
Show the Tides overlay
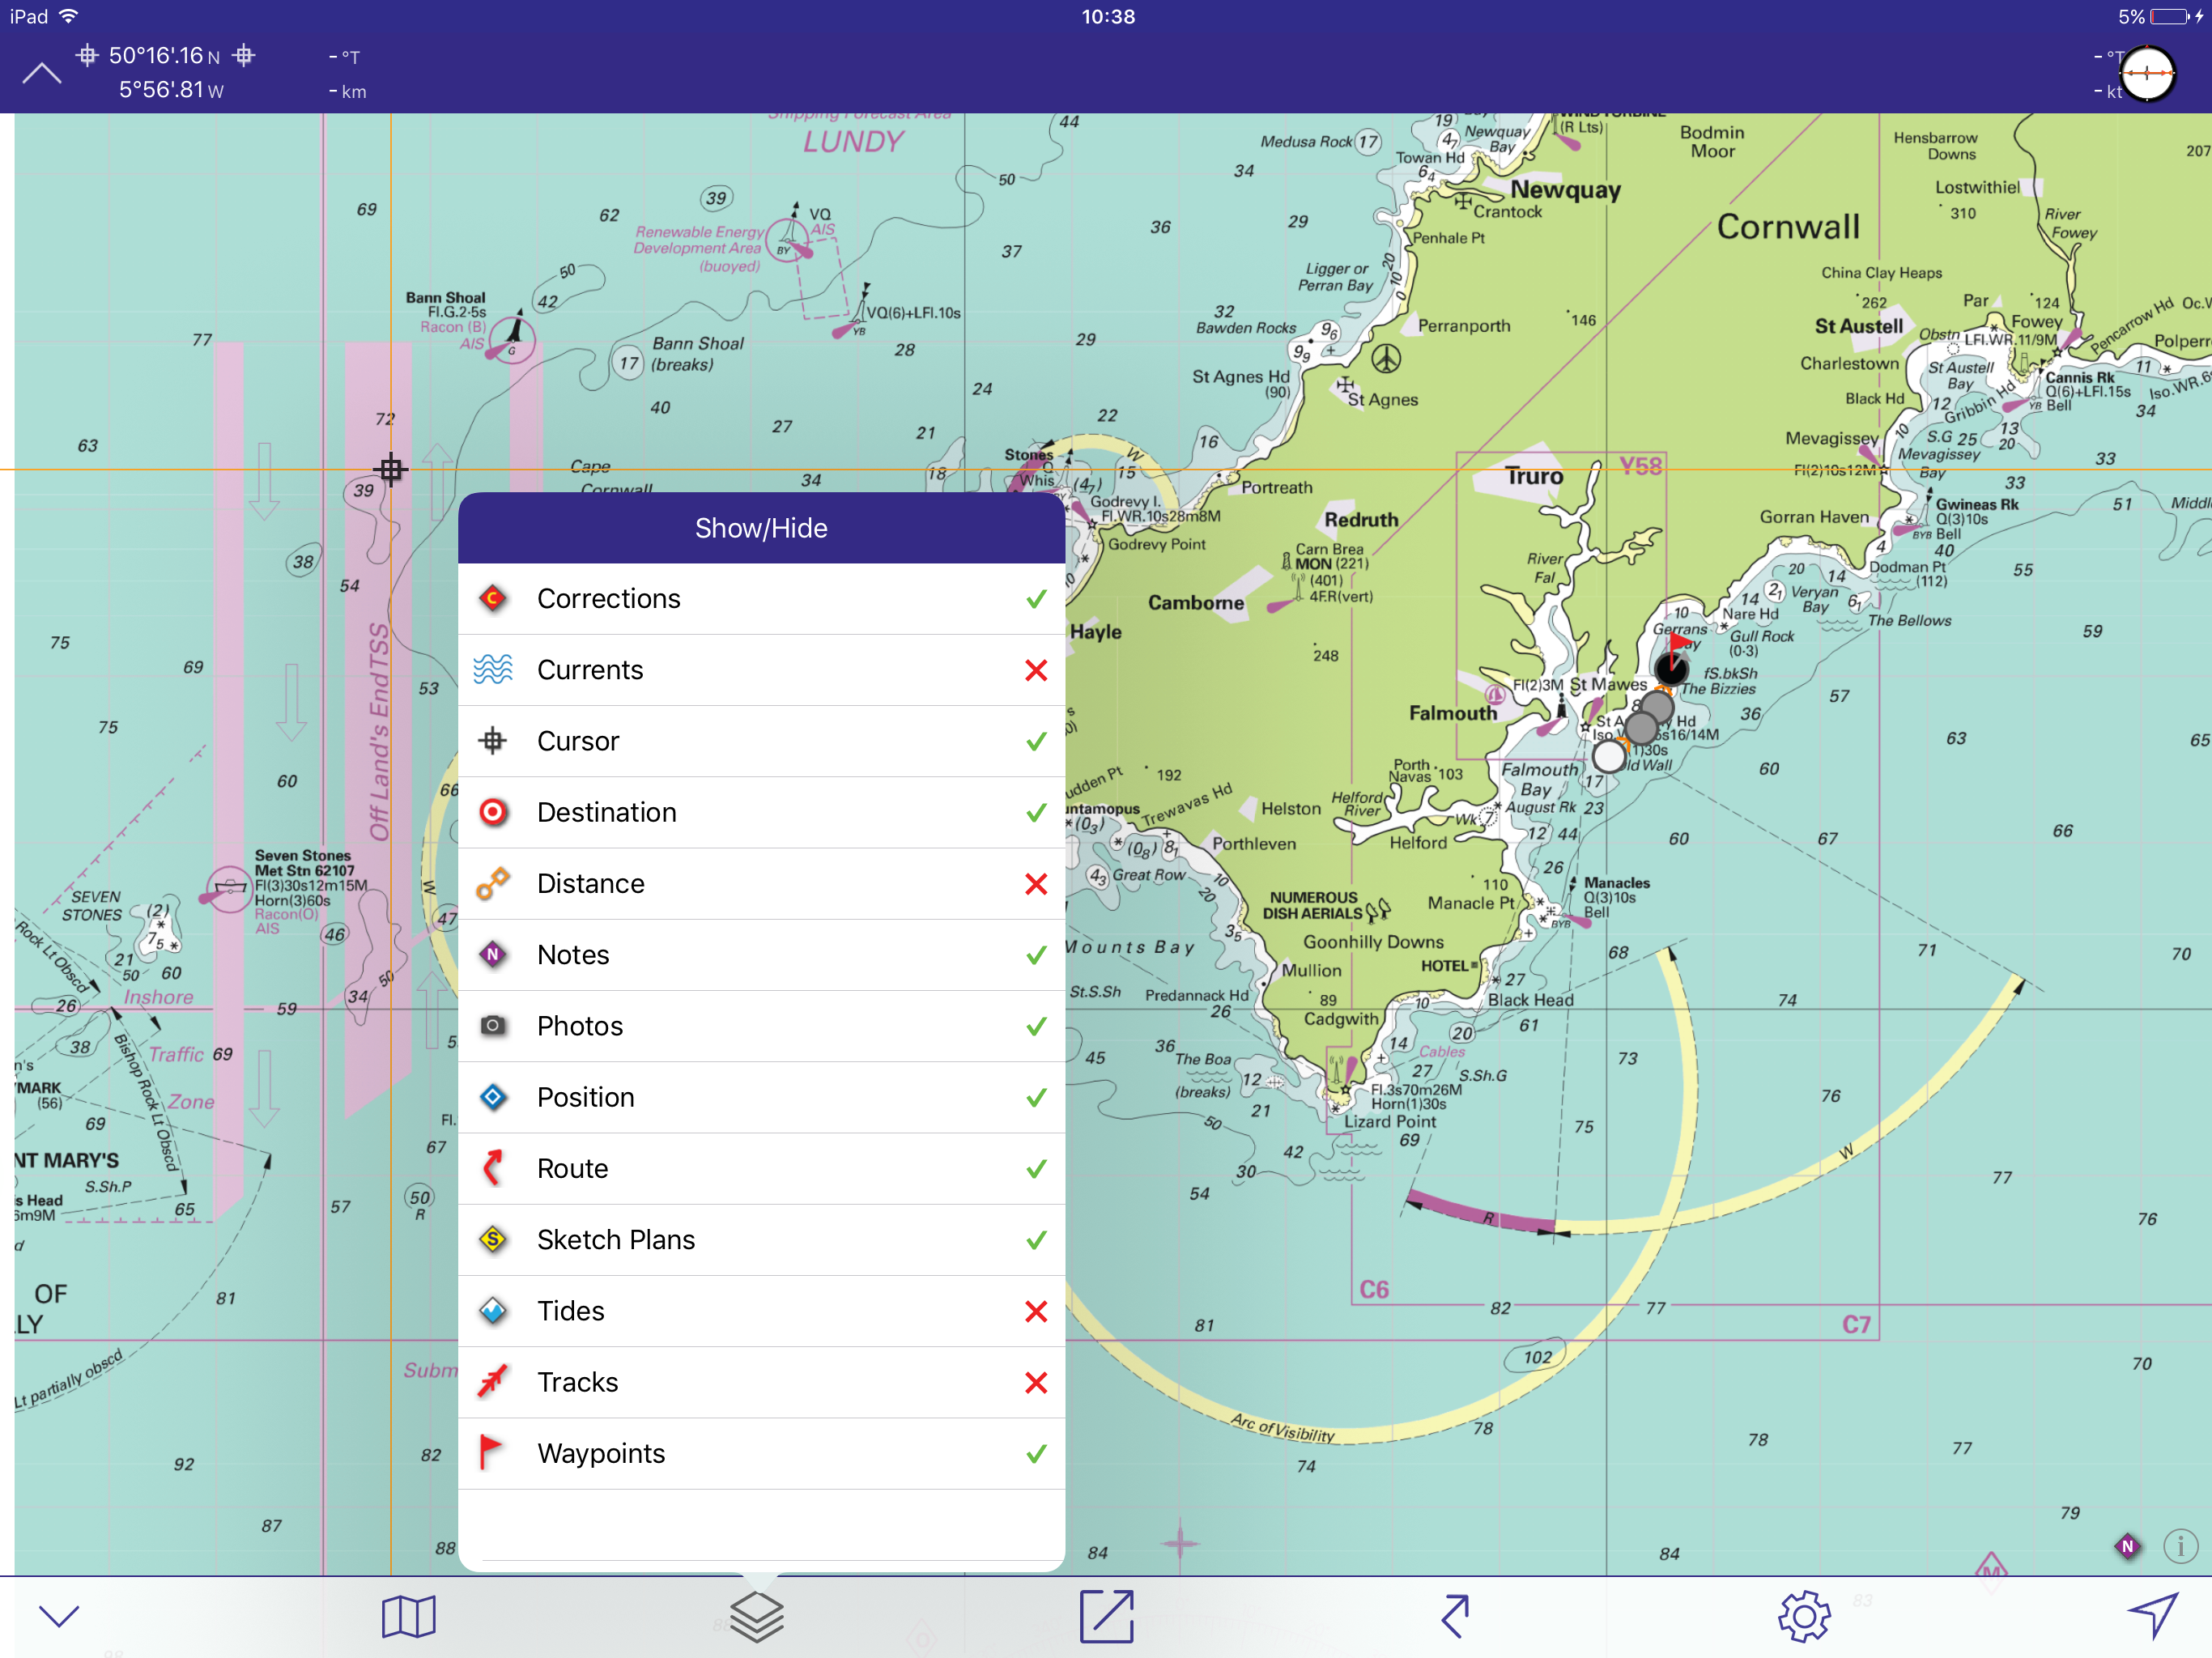(1036, 1311)
